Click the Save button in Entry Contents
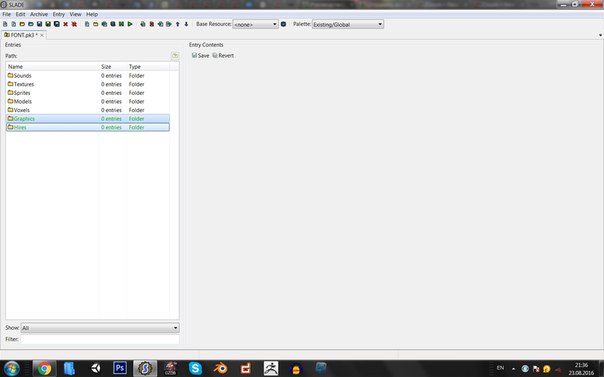Viewport: 604px width, 377px height. coord(200,55)
